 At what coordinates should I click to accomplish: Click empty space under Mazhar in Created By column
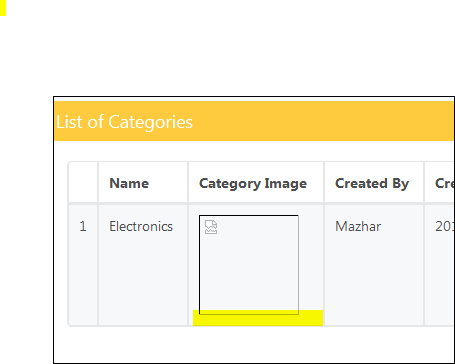[x=374, y=280]
